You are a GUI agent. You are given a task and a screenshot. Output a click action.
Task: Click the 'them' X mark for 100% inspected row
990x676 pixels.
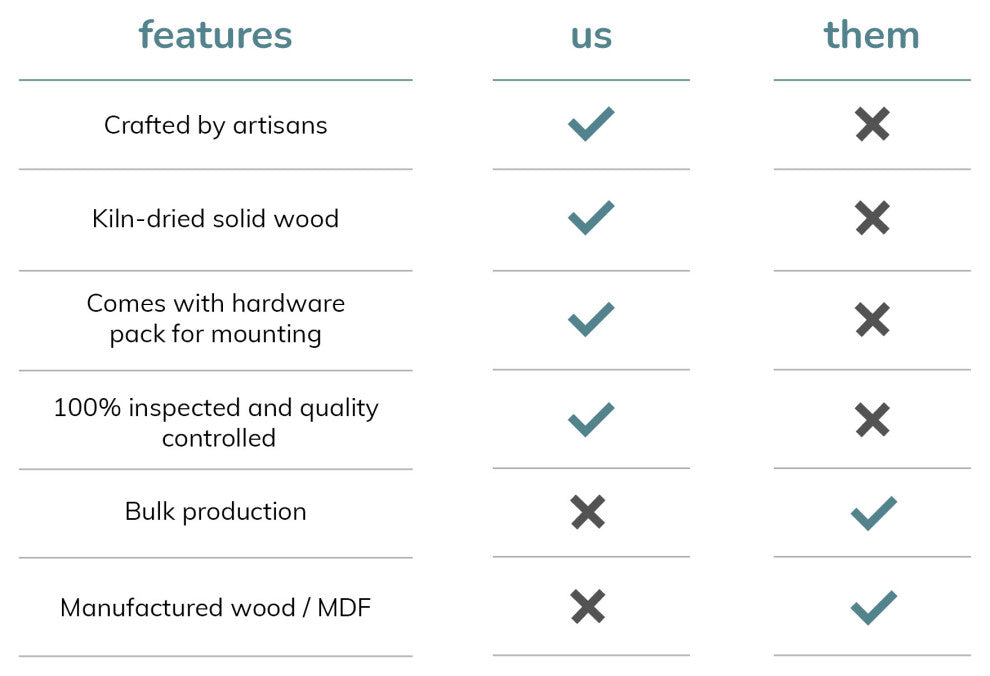point(873,420)
